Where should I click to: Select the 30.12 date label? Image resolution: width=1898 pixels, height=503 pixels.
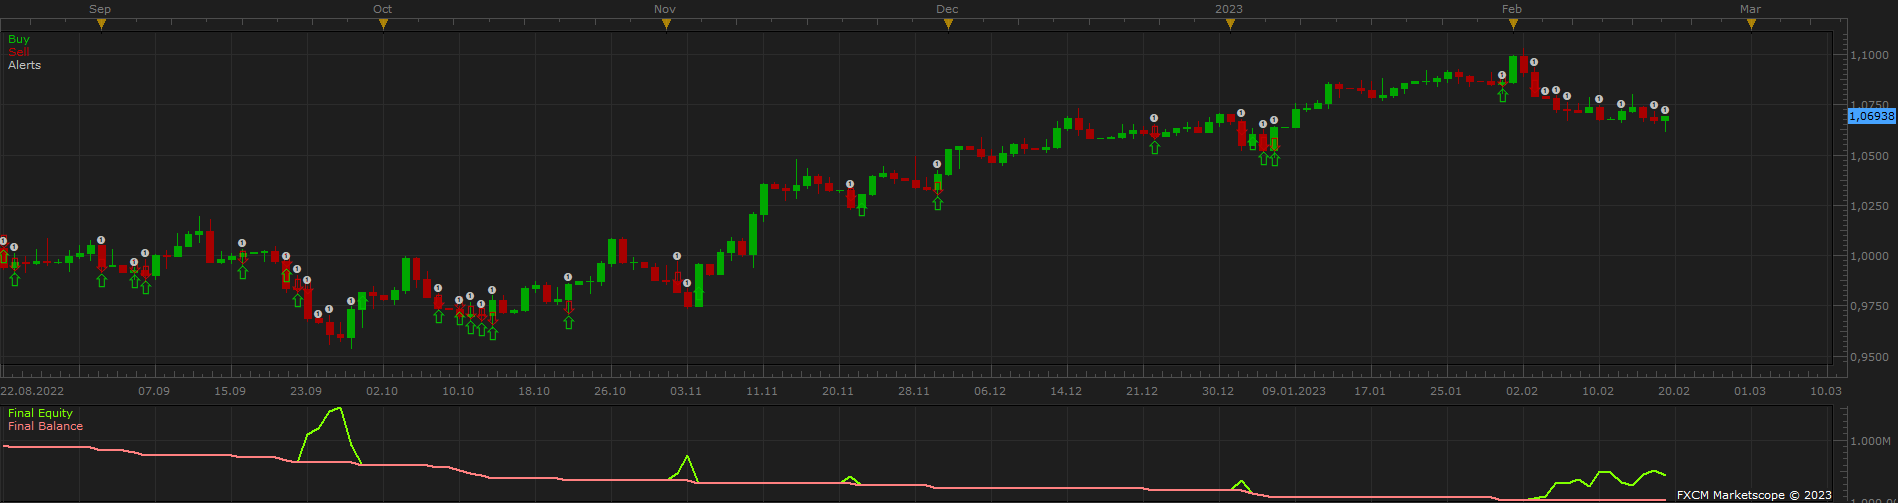(1218, 391)
